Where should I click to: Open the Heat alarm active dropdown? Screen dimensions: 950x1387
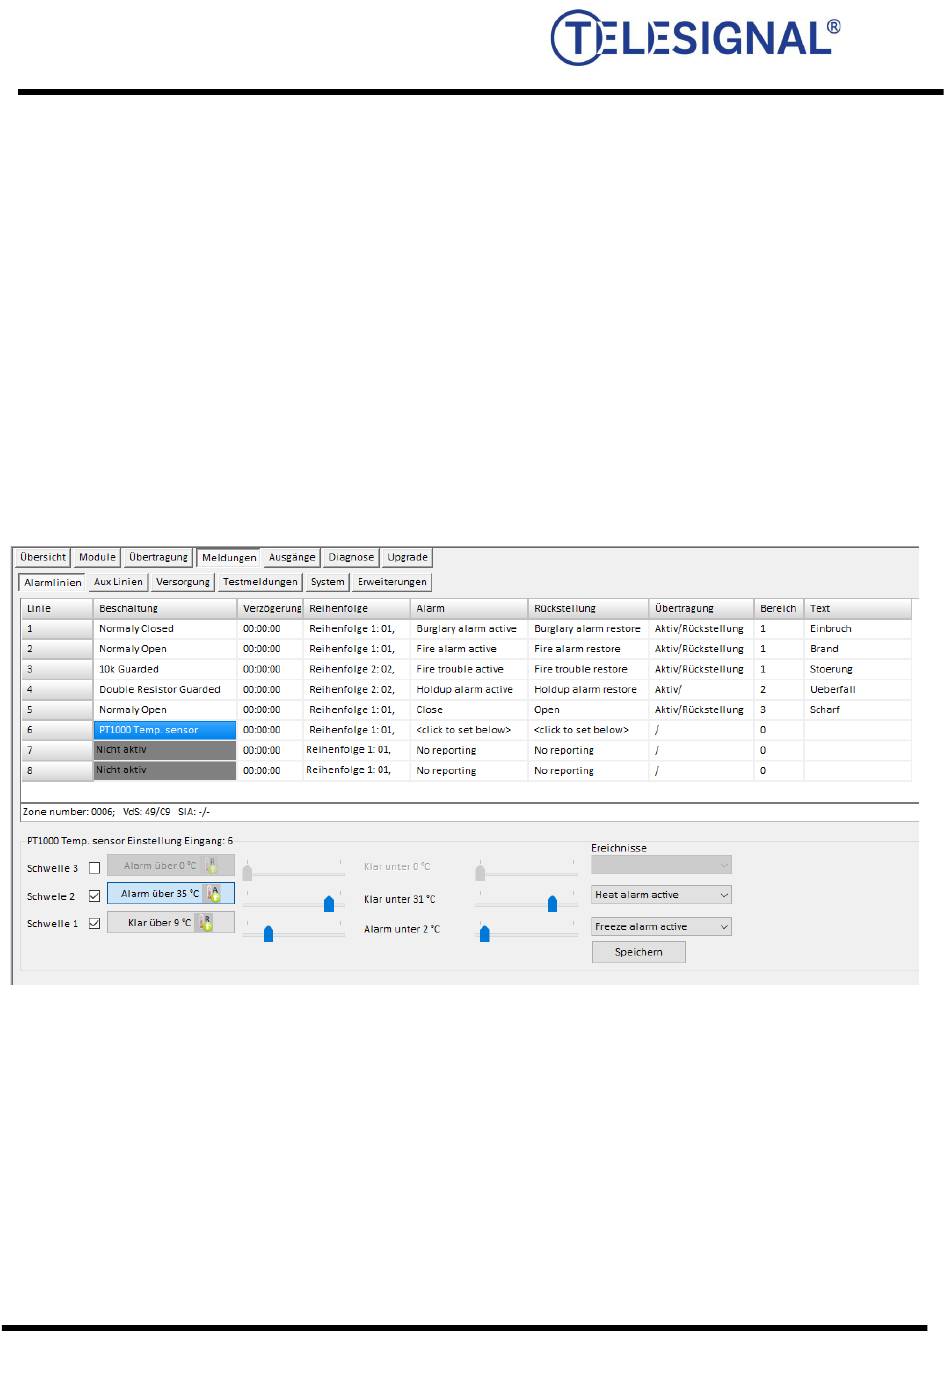point(661,895)
